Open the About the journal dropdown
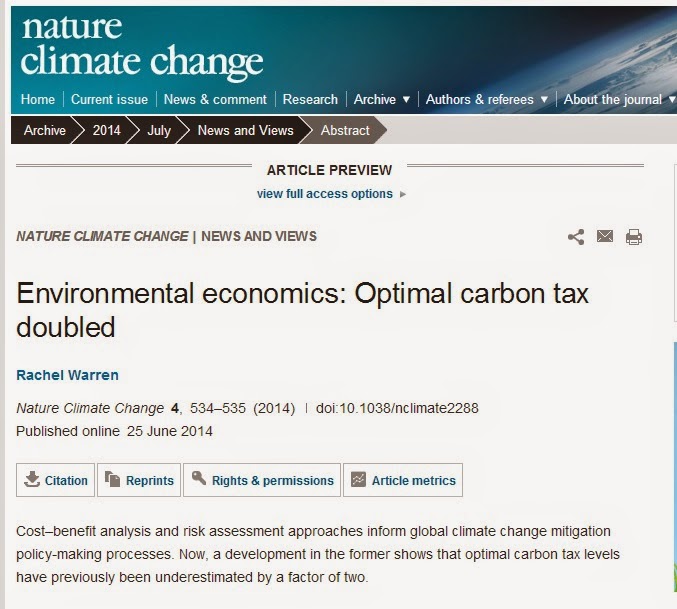 [620, 100]
